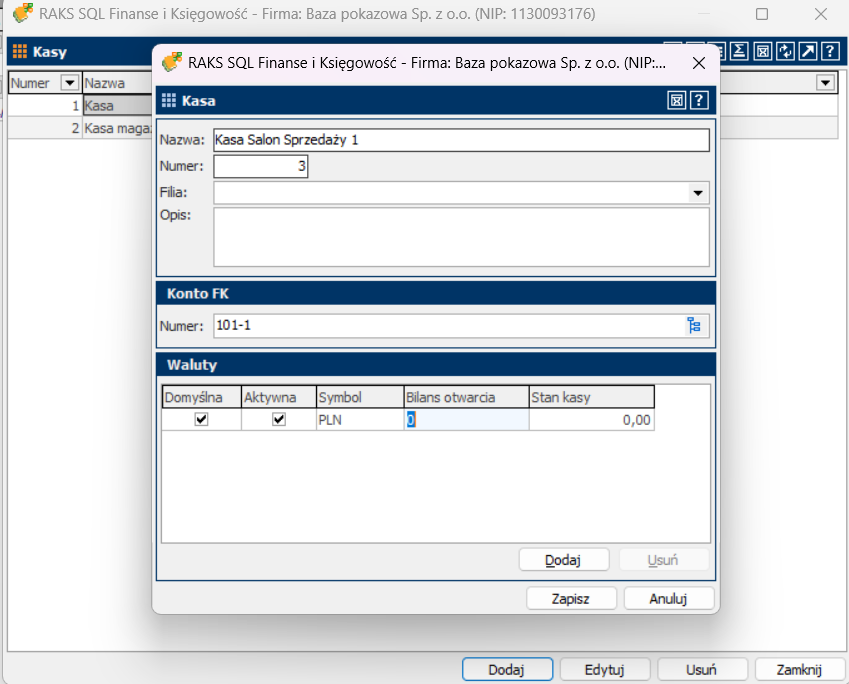The image size is (849, 684).
Task: Toggle the Aktywna checkbox for PLN
Action: tap(279, 420)
